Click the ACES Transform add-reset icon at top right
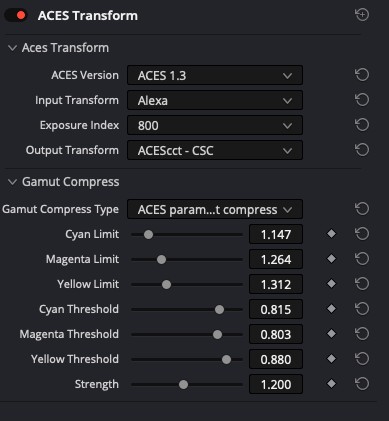 pos(362,15)
